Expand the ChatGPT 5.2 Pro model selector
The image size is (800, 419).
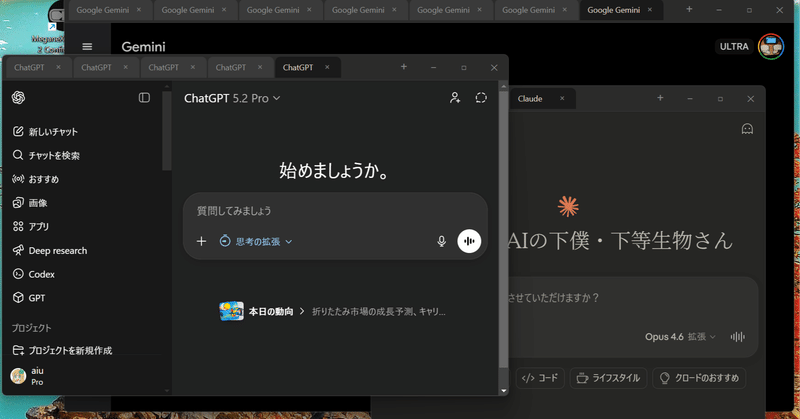[232, 98]
